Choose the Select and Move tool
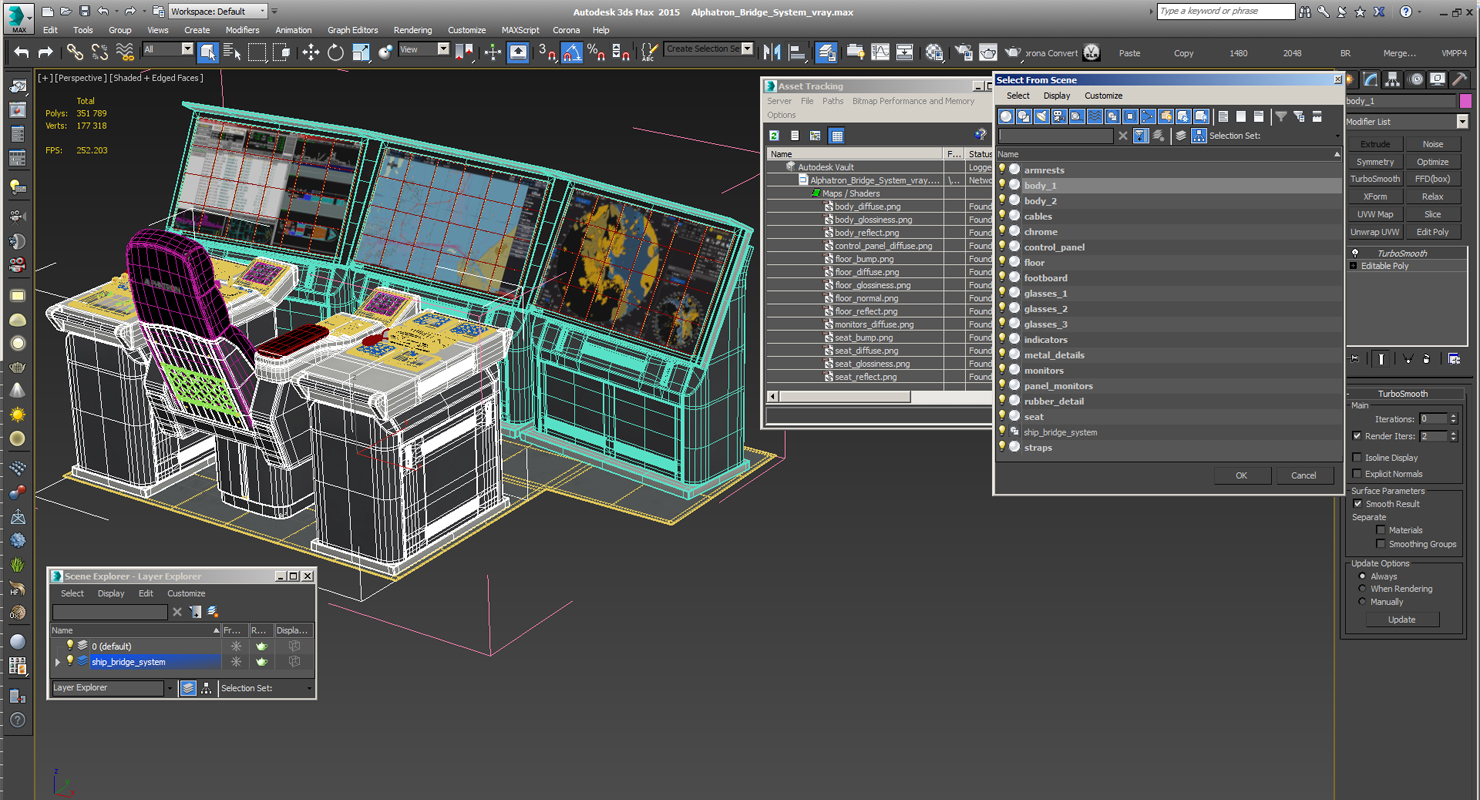Screen dimensions: 1480x800 (x=311, y=52)
